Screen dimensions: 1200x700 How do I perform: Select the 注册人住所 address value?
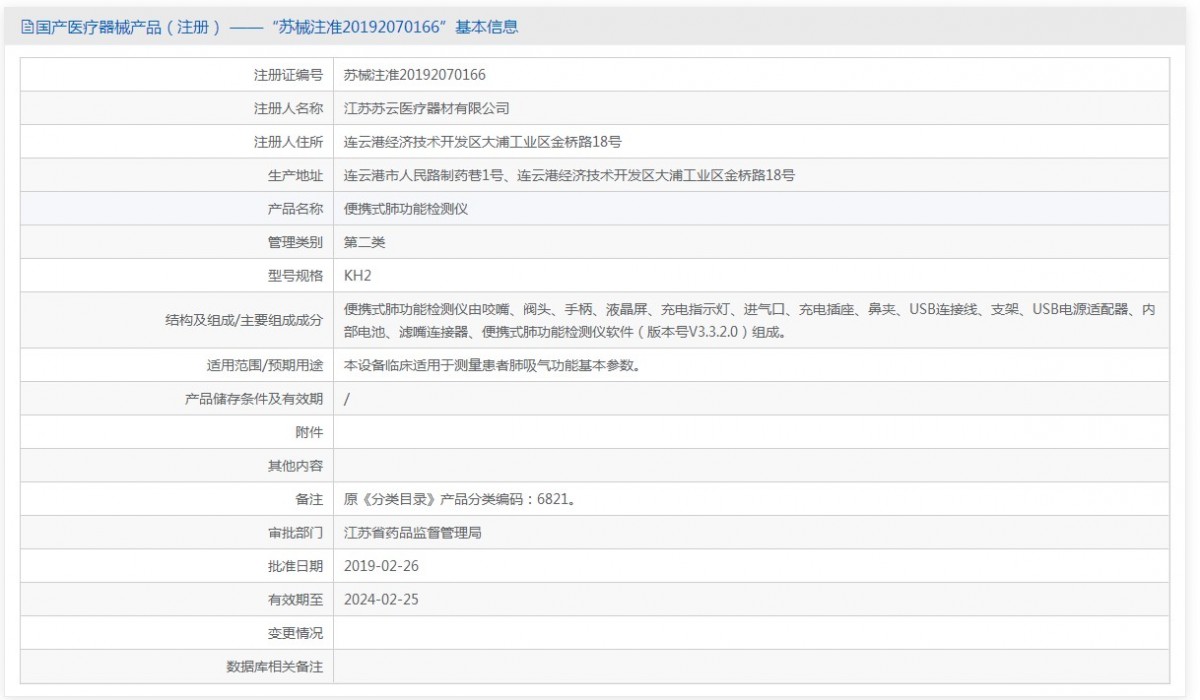(x=483, y=142)
